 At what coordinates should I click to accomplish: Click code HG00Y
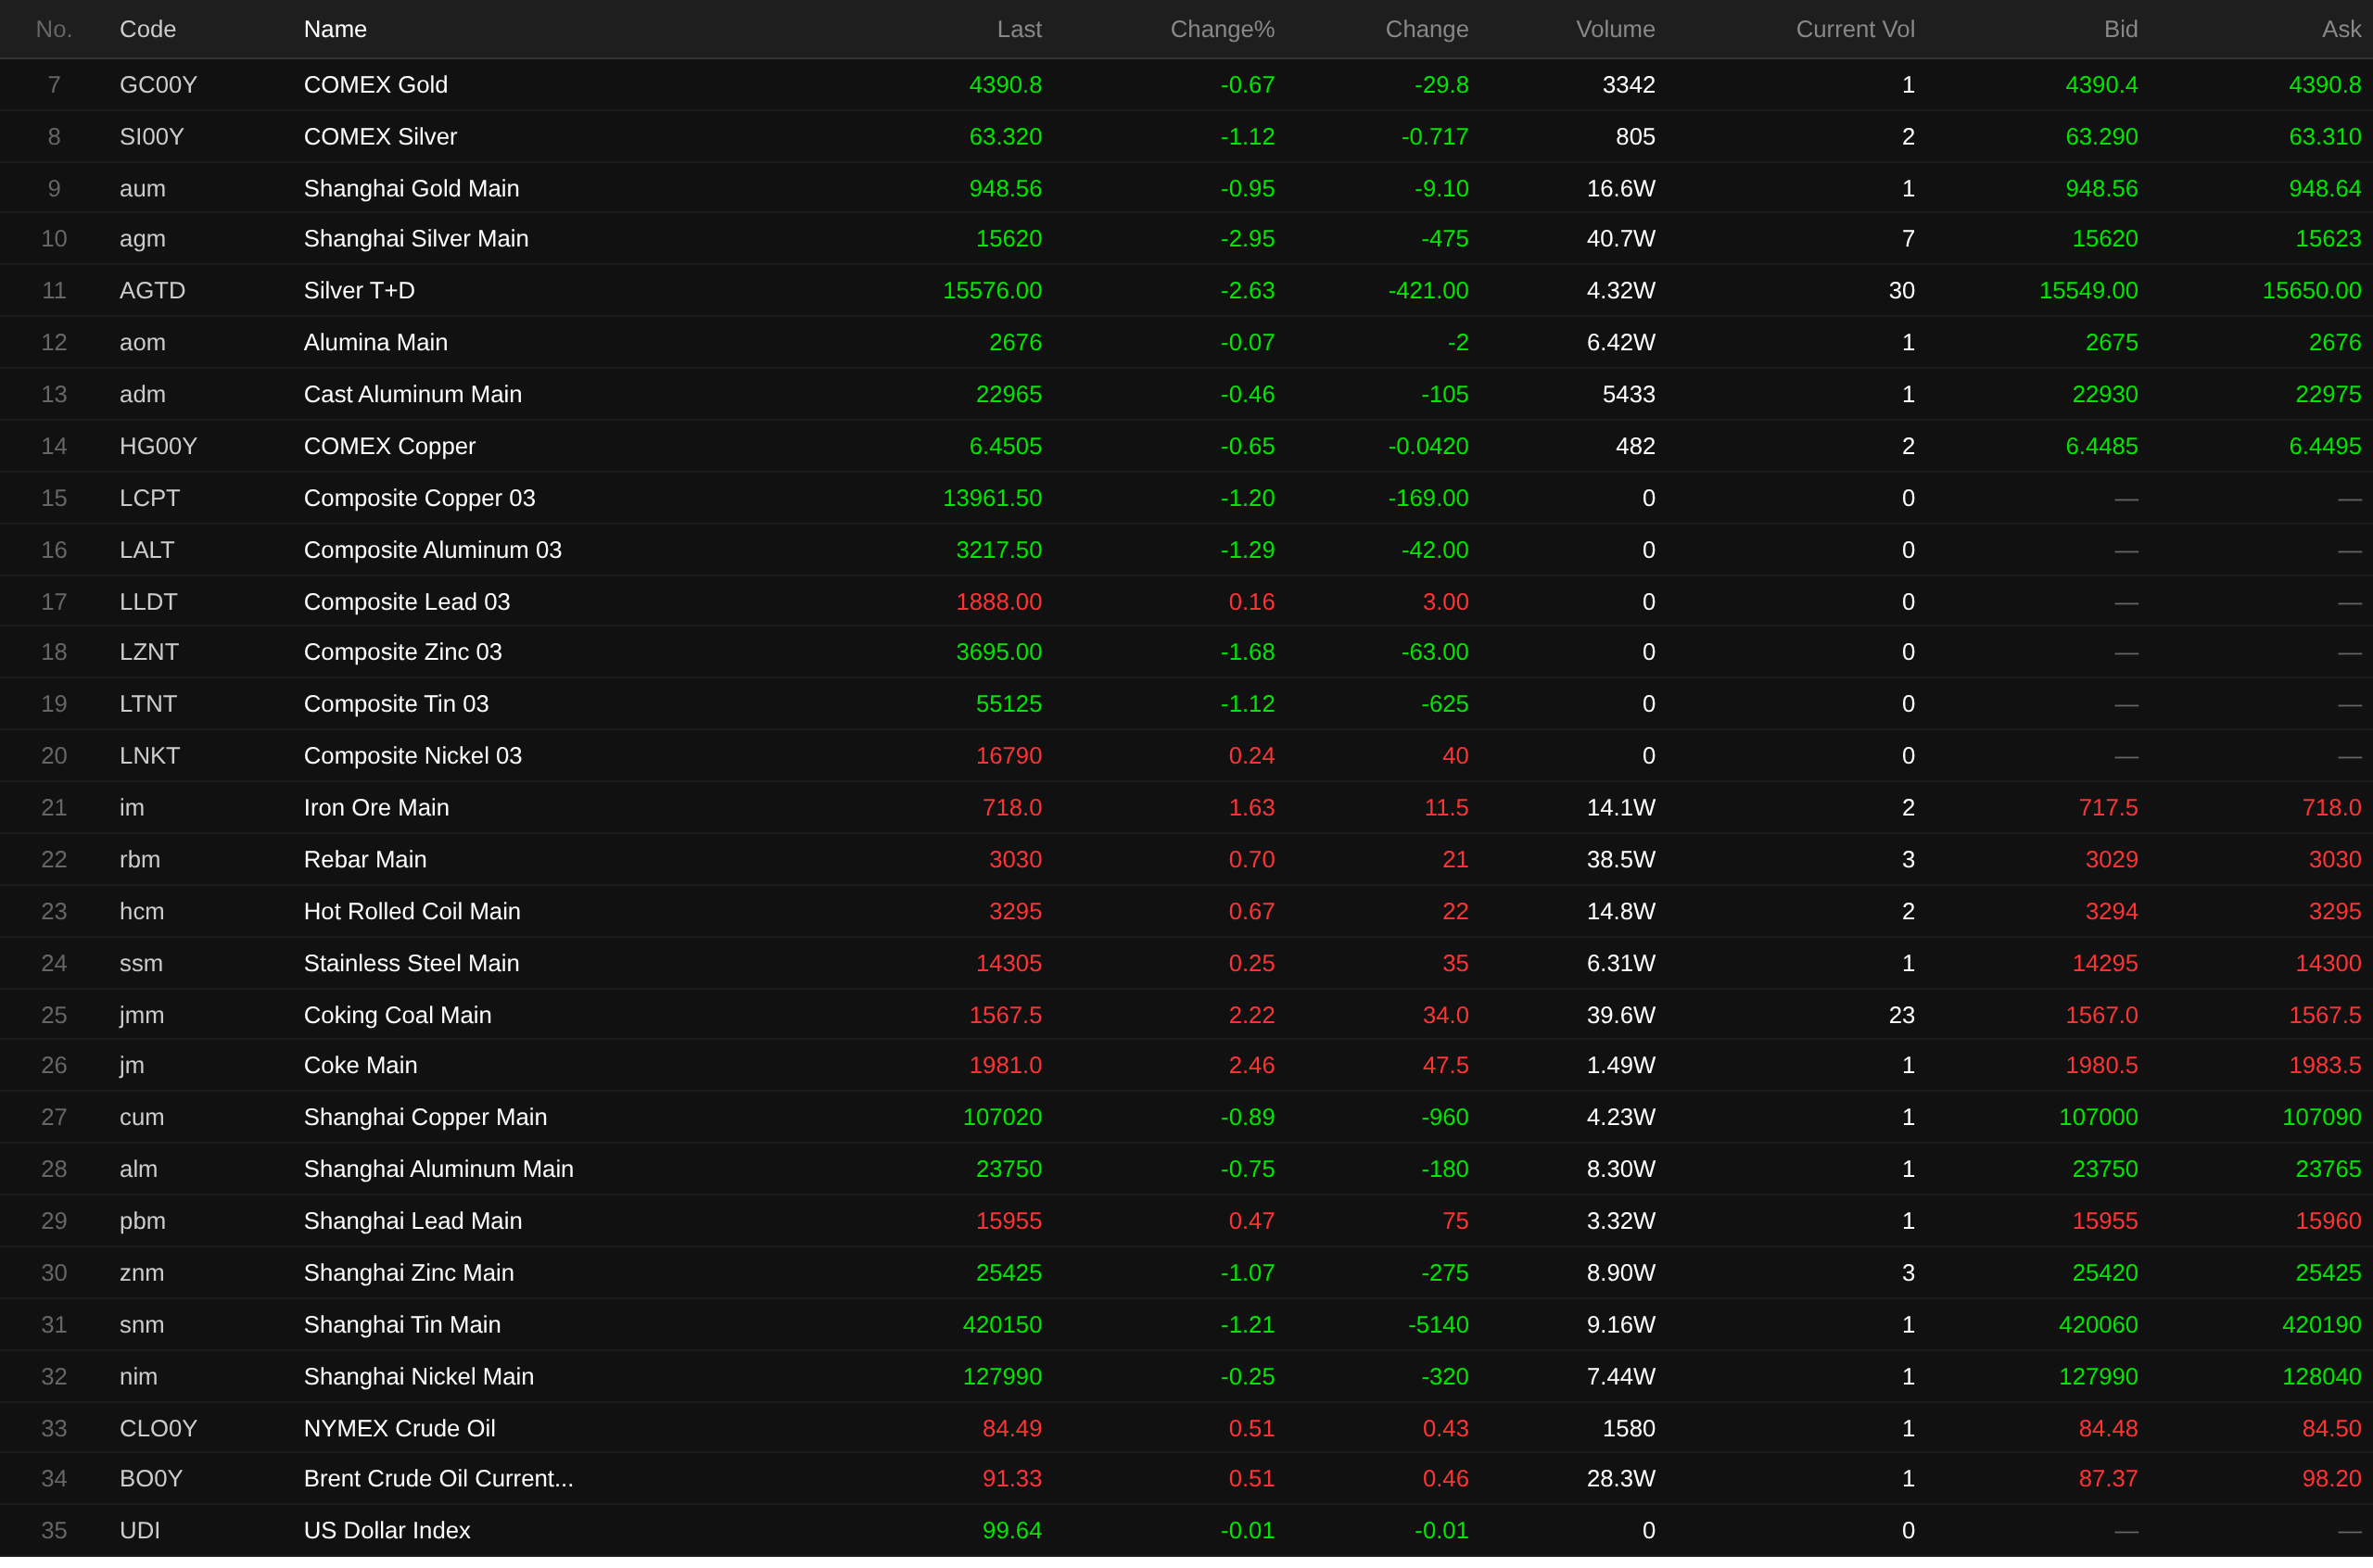pos(158,447)
